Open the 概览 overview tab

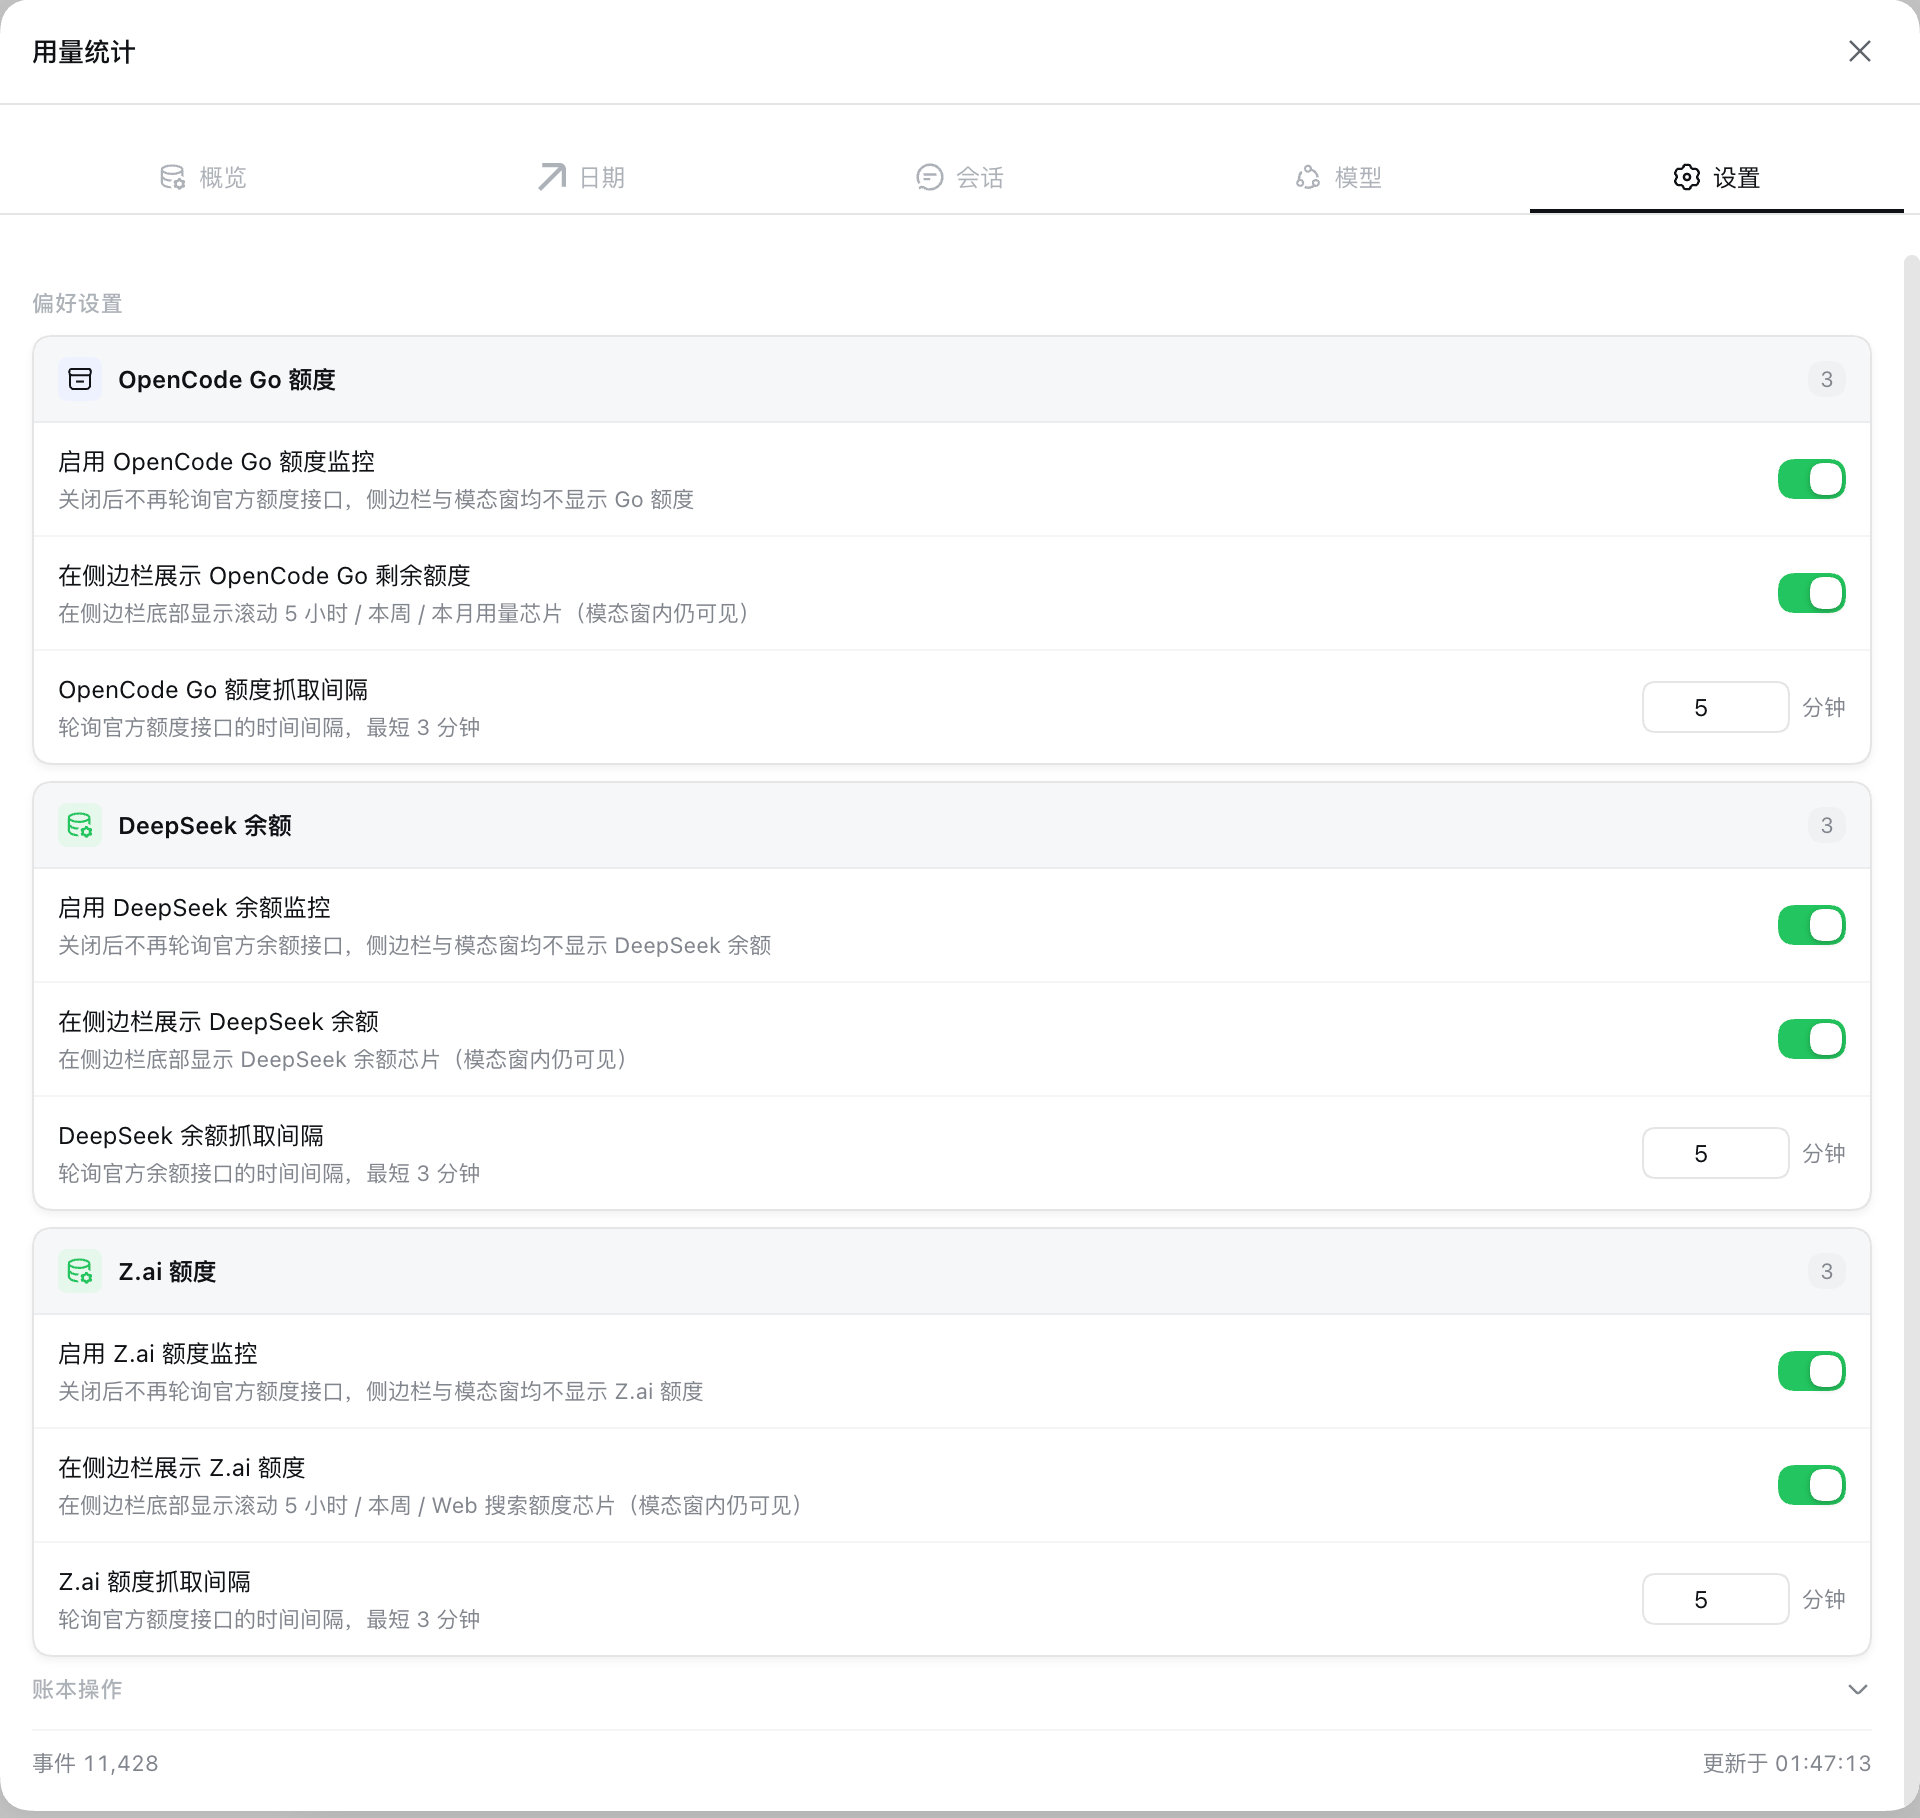coord(203,177)
